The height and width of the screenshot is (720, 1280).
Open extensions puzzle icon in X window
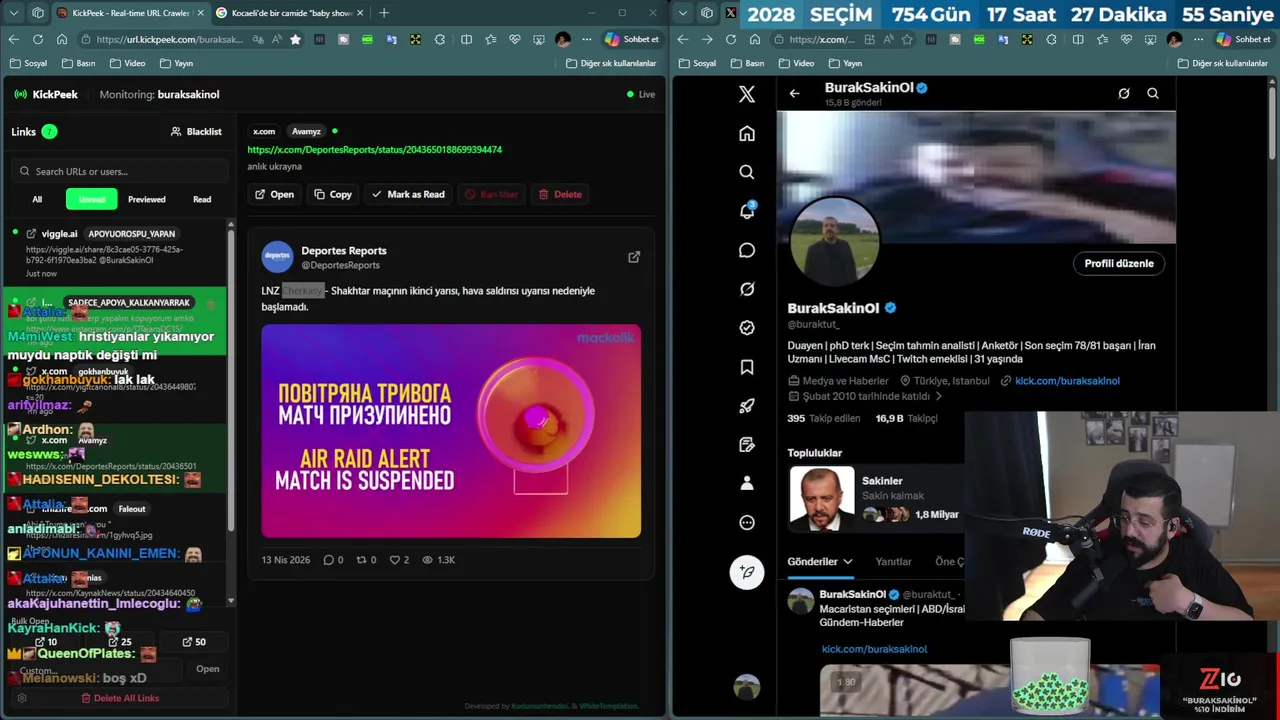pyautogui.click(x=1051, y=39)
